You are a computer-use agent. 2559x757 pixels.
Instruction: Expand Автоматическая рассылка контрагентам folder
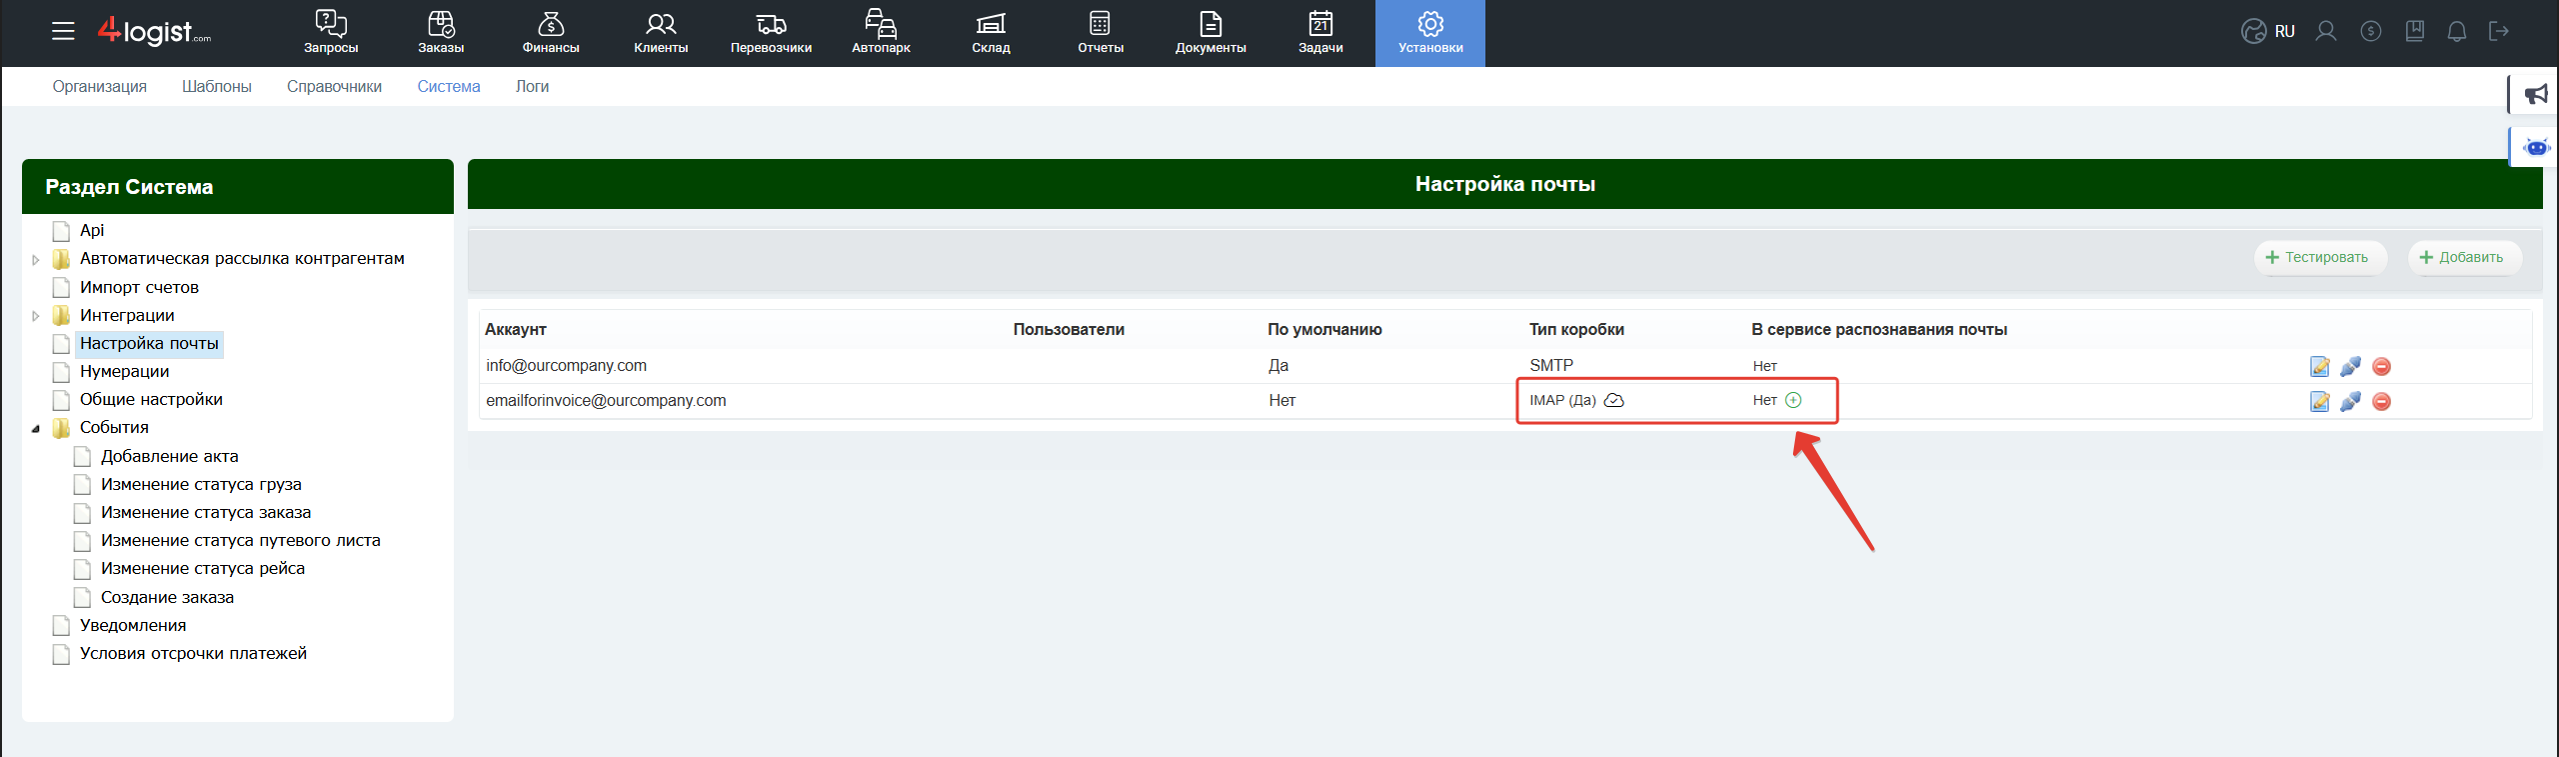click(x=36, y=260)
